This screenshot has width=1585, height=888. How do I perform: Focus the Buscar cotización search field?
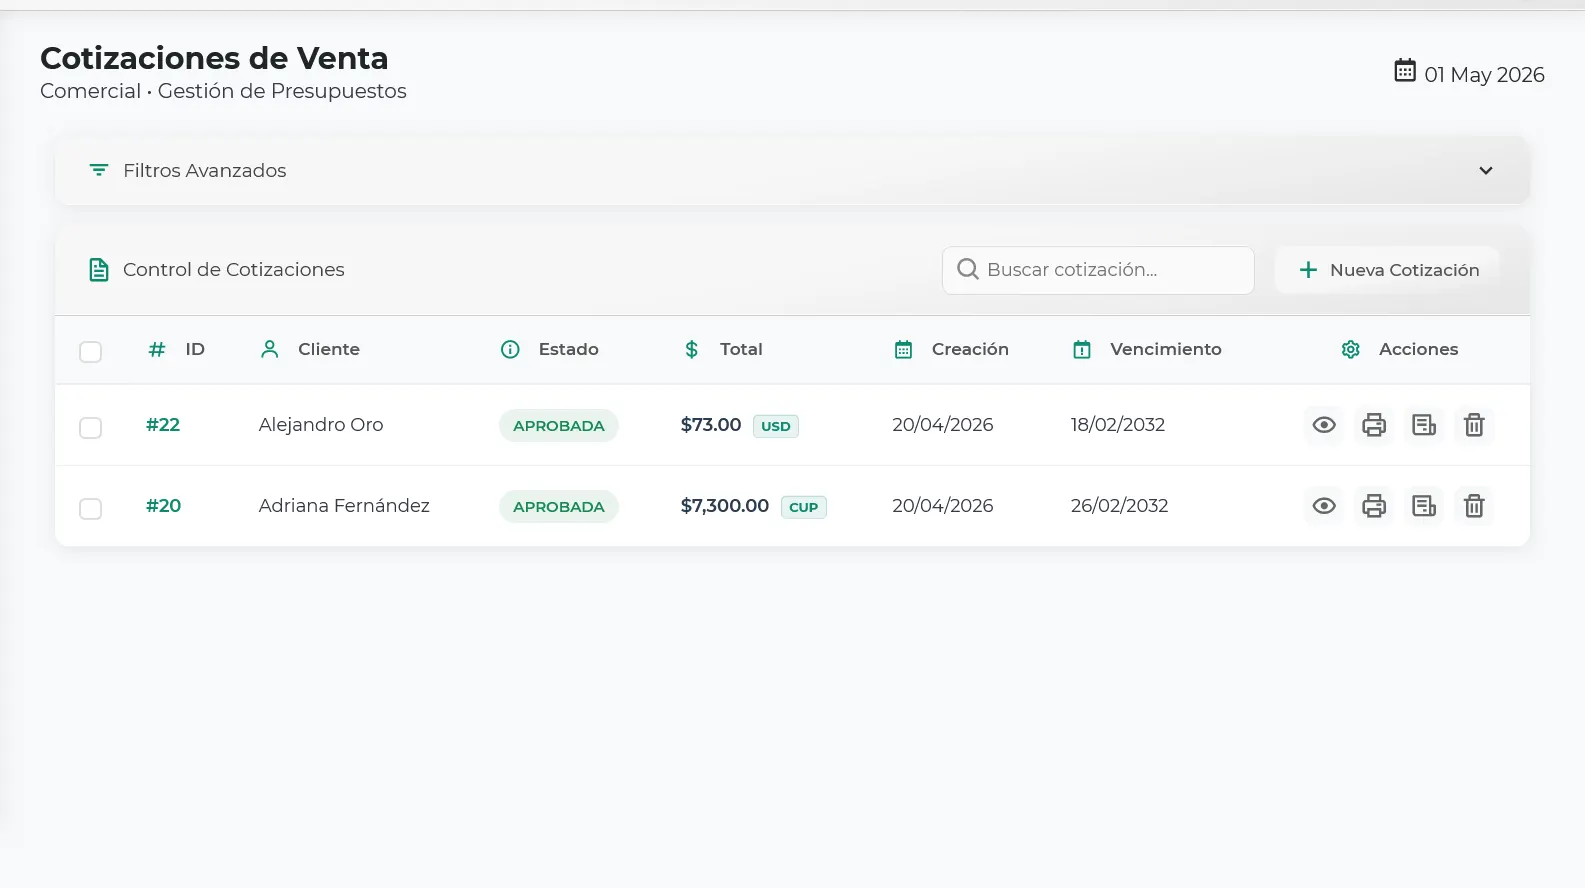click(1098, 270)
